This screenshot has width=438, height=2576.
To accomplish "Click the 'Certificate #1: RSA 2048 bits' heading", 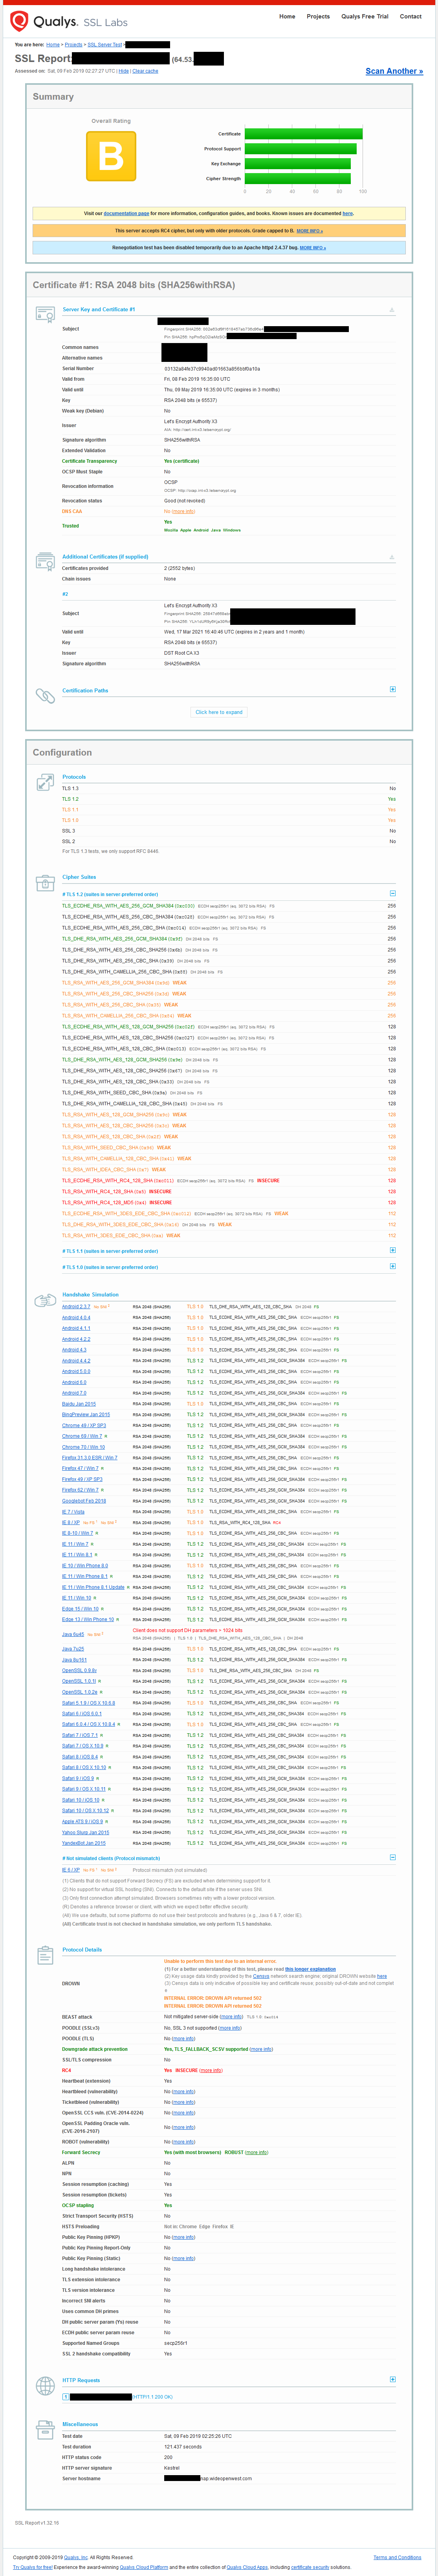I will pyautogui.click(x=134, y=285).
